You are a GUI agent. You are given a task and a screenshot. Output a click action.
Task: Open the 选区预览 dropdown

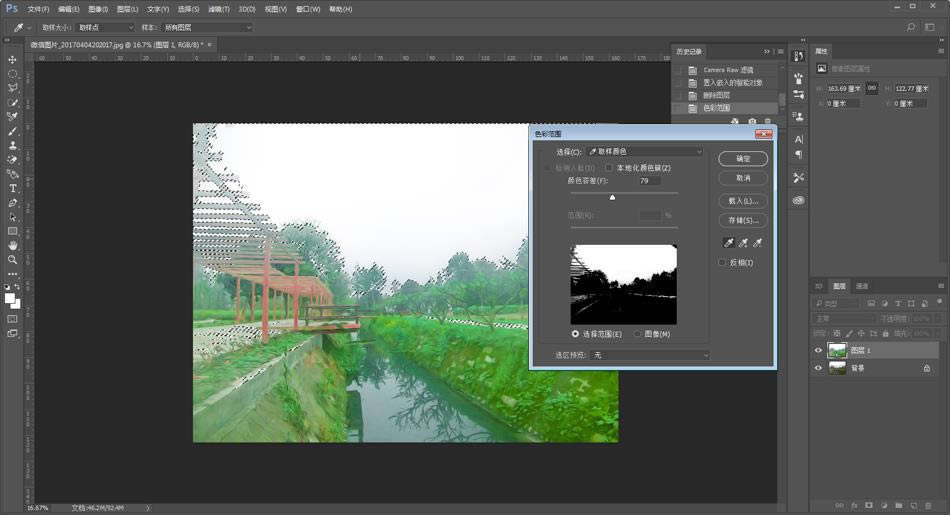[x=649, y=355]
